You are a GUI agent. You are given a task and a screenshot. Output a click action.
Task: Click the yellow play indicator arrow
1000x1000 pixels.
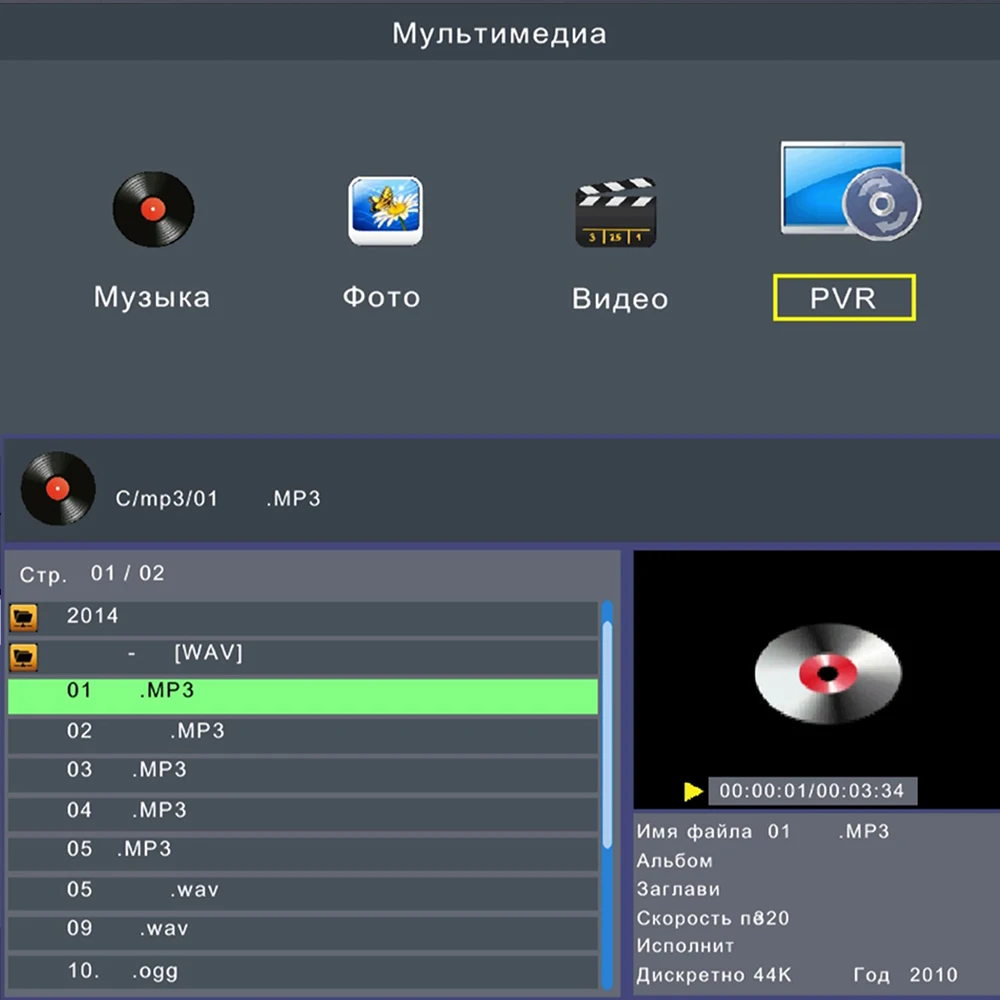[x=693, y=791]
